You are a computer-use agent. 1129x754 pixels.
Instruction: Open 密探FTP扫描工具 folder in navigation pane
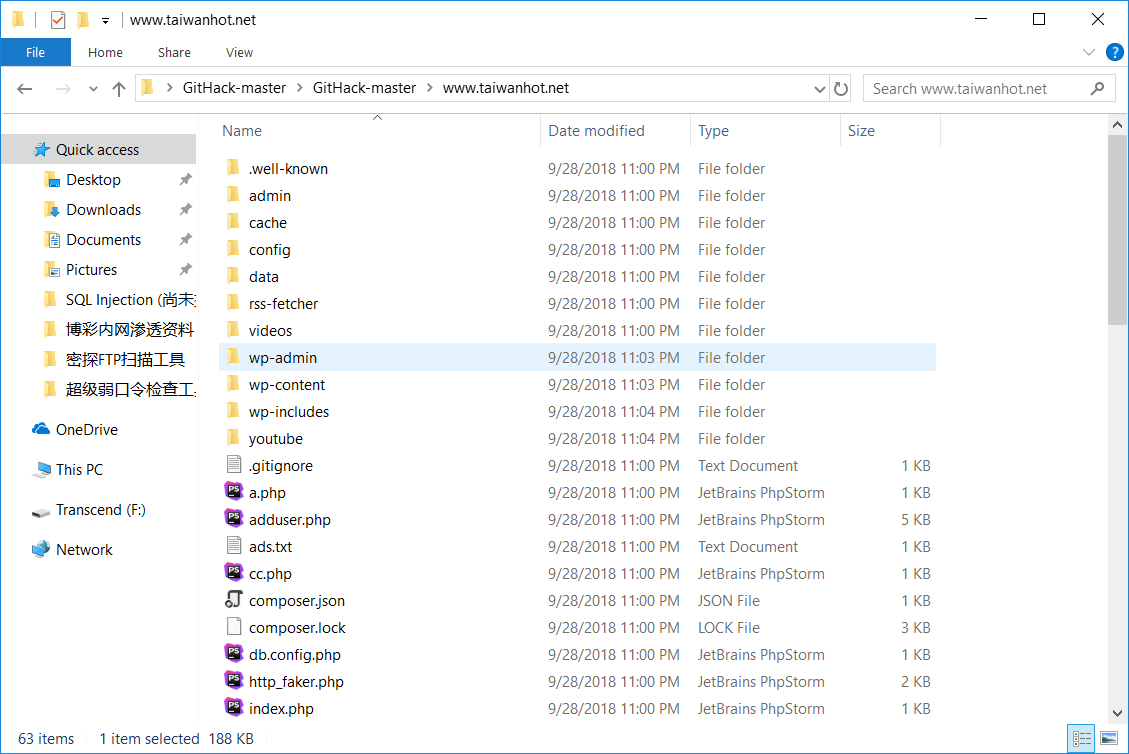[x=125, y=359]
